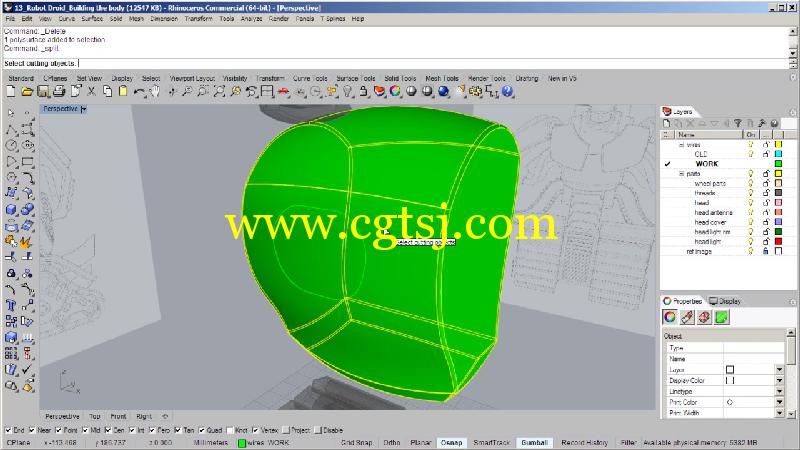Click the color wheel Object Properties icon
Screen dimensions: 800x450
395,91
